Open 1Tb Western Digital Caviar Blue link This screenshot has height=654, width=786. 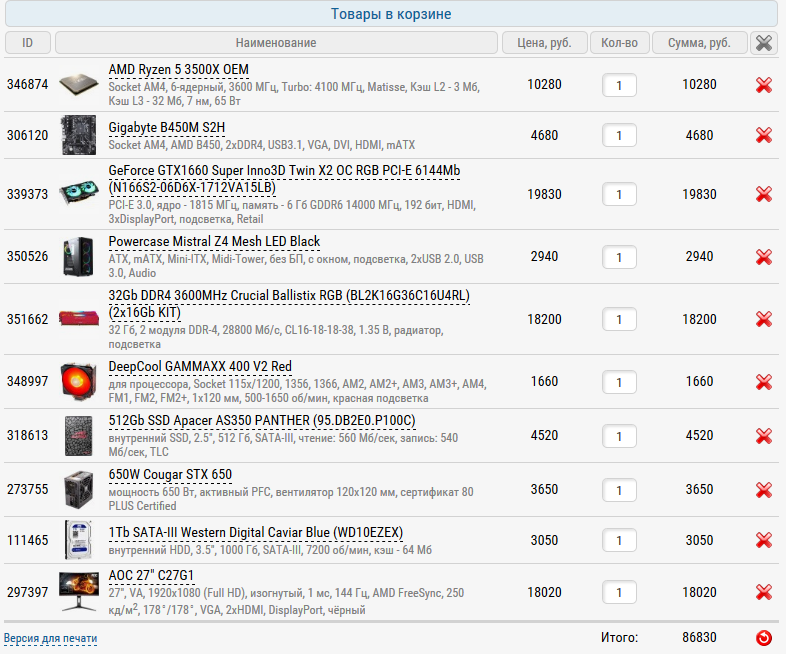tap(256, 532)
